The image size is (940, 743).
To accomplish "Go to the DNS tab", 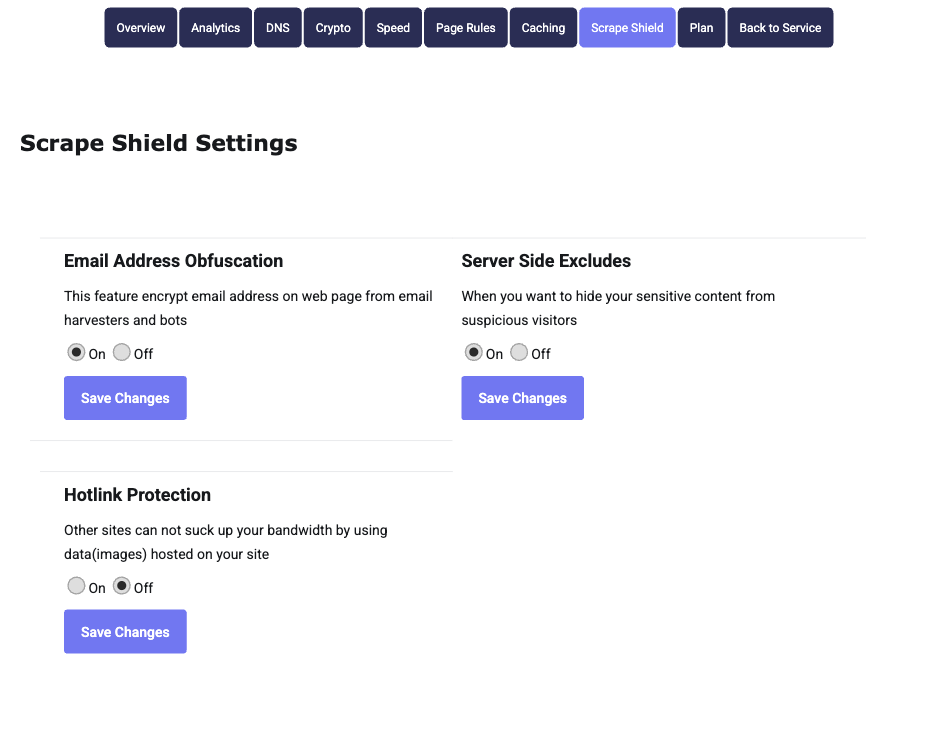I will click(x=278, y=28).
